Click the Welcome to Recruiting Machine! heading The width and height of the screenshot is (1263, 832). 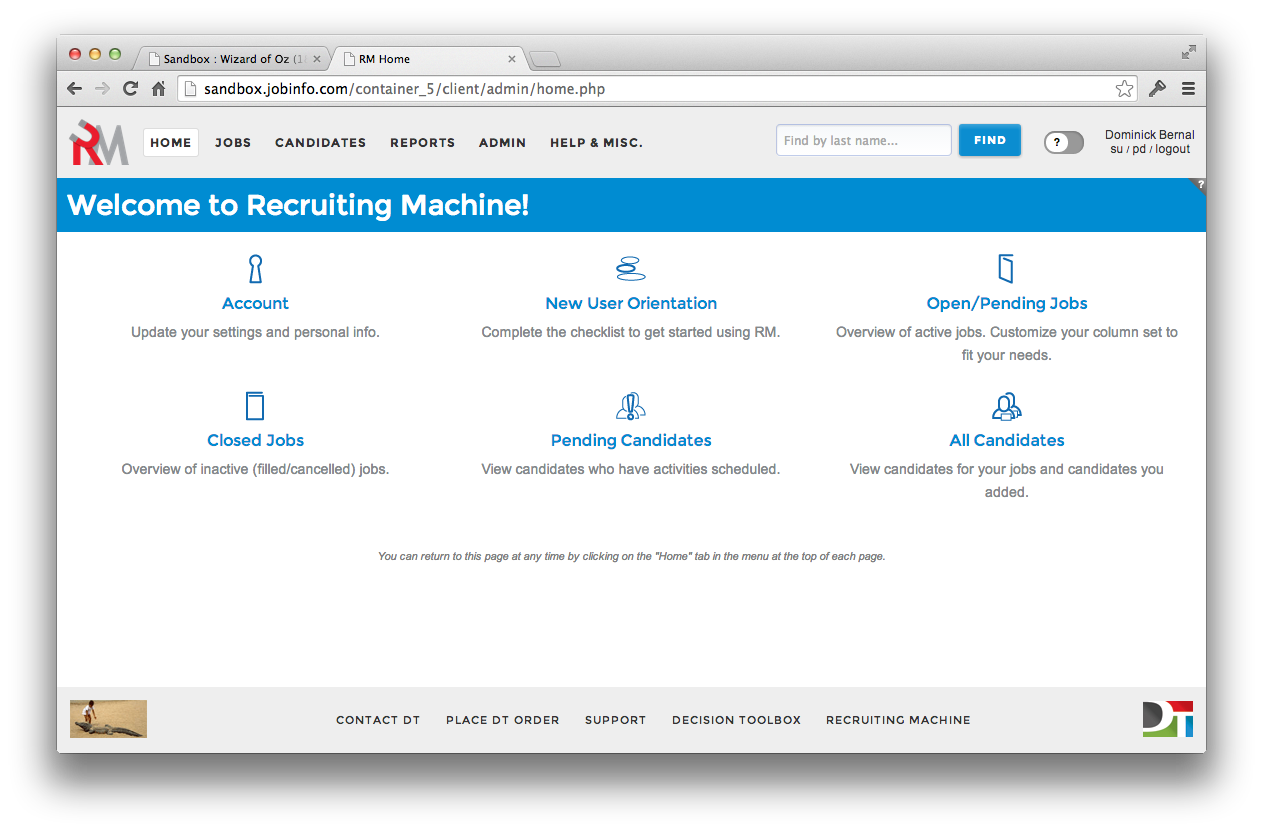pyautogui.click(x=298, y=205)
